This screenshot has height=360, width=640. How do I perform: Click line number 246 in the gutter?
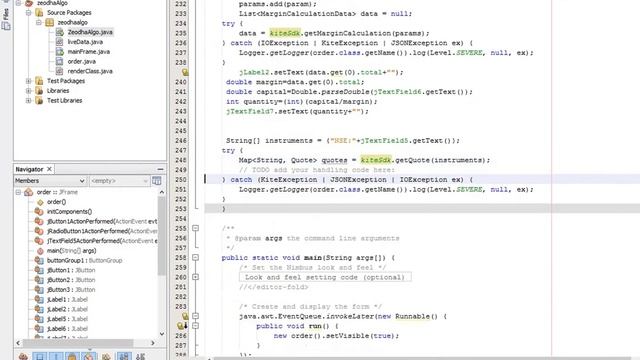tap(180, 140)
